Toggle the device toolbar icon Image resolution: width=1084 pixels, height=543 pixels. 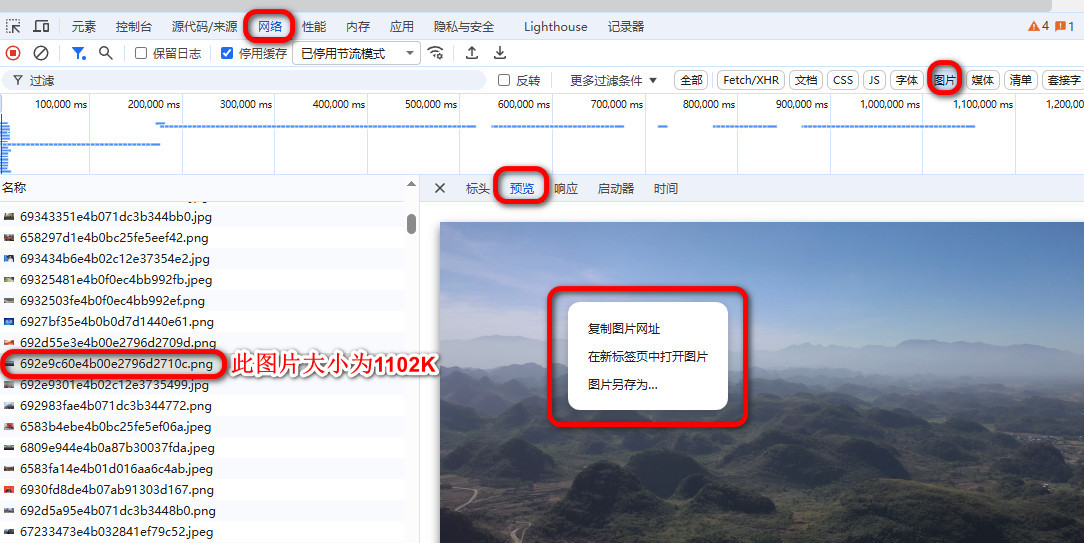pyautogui.click(x=42, y=27)
